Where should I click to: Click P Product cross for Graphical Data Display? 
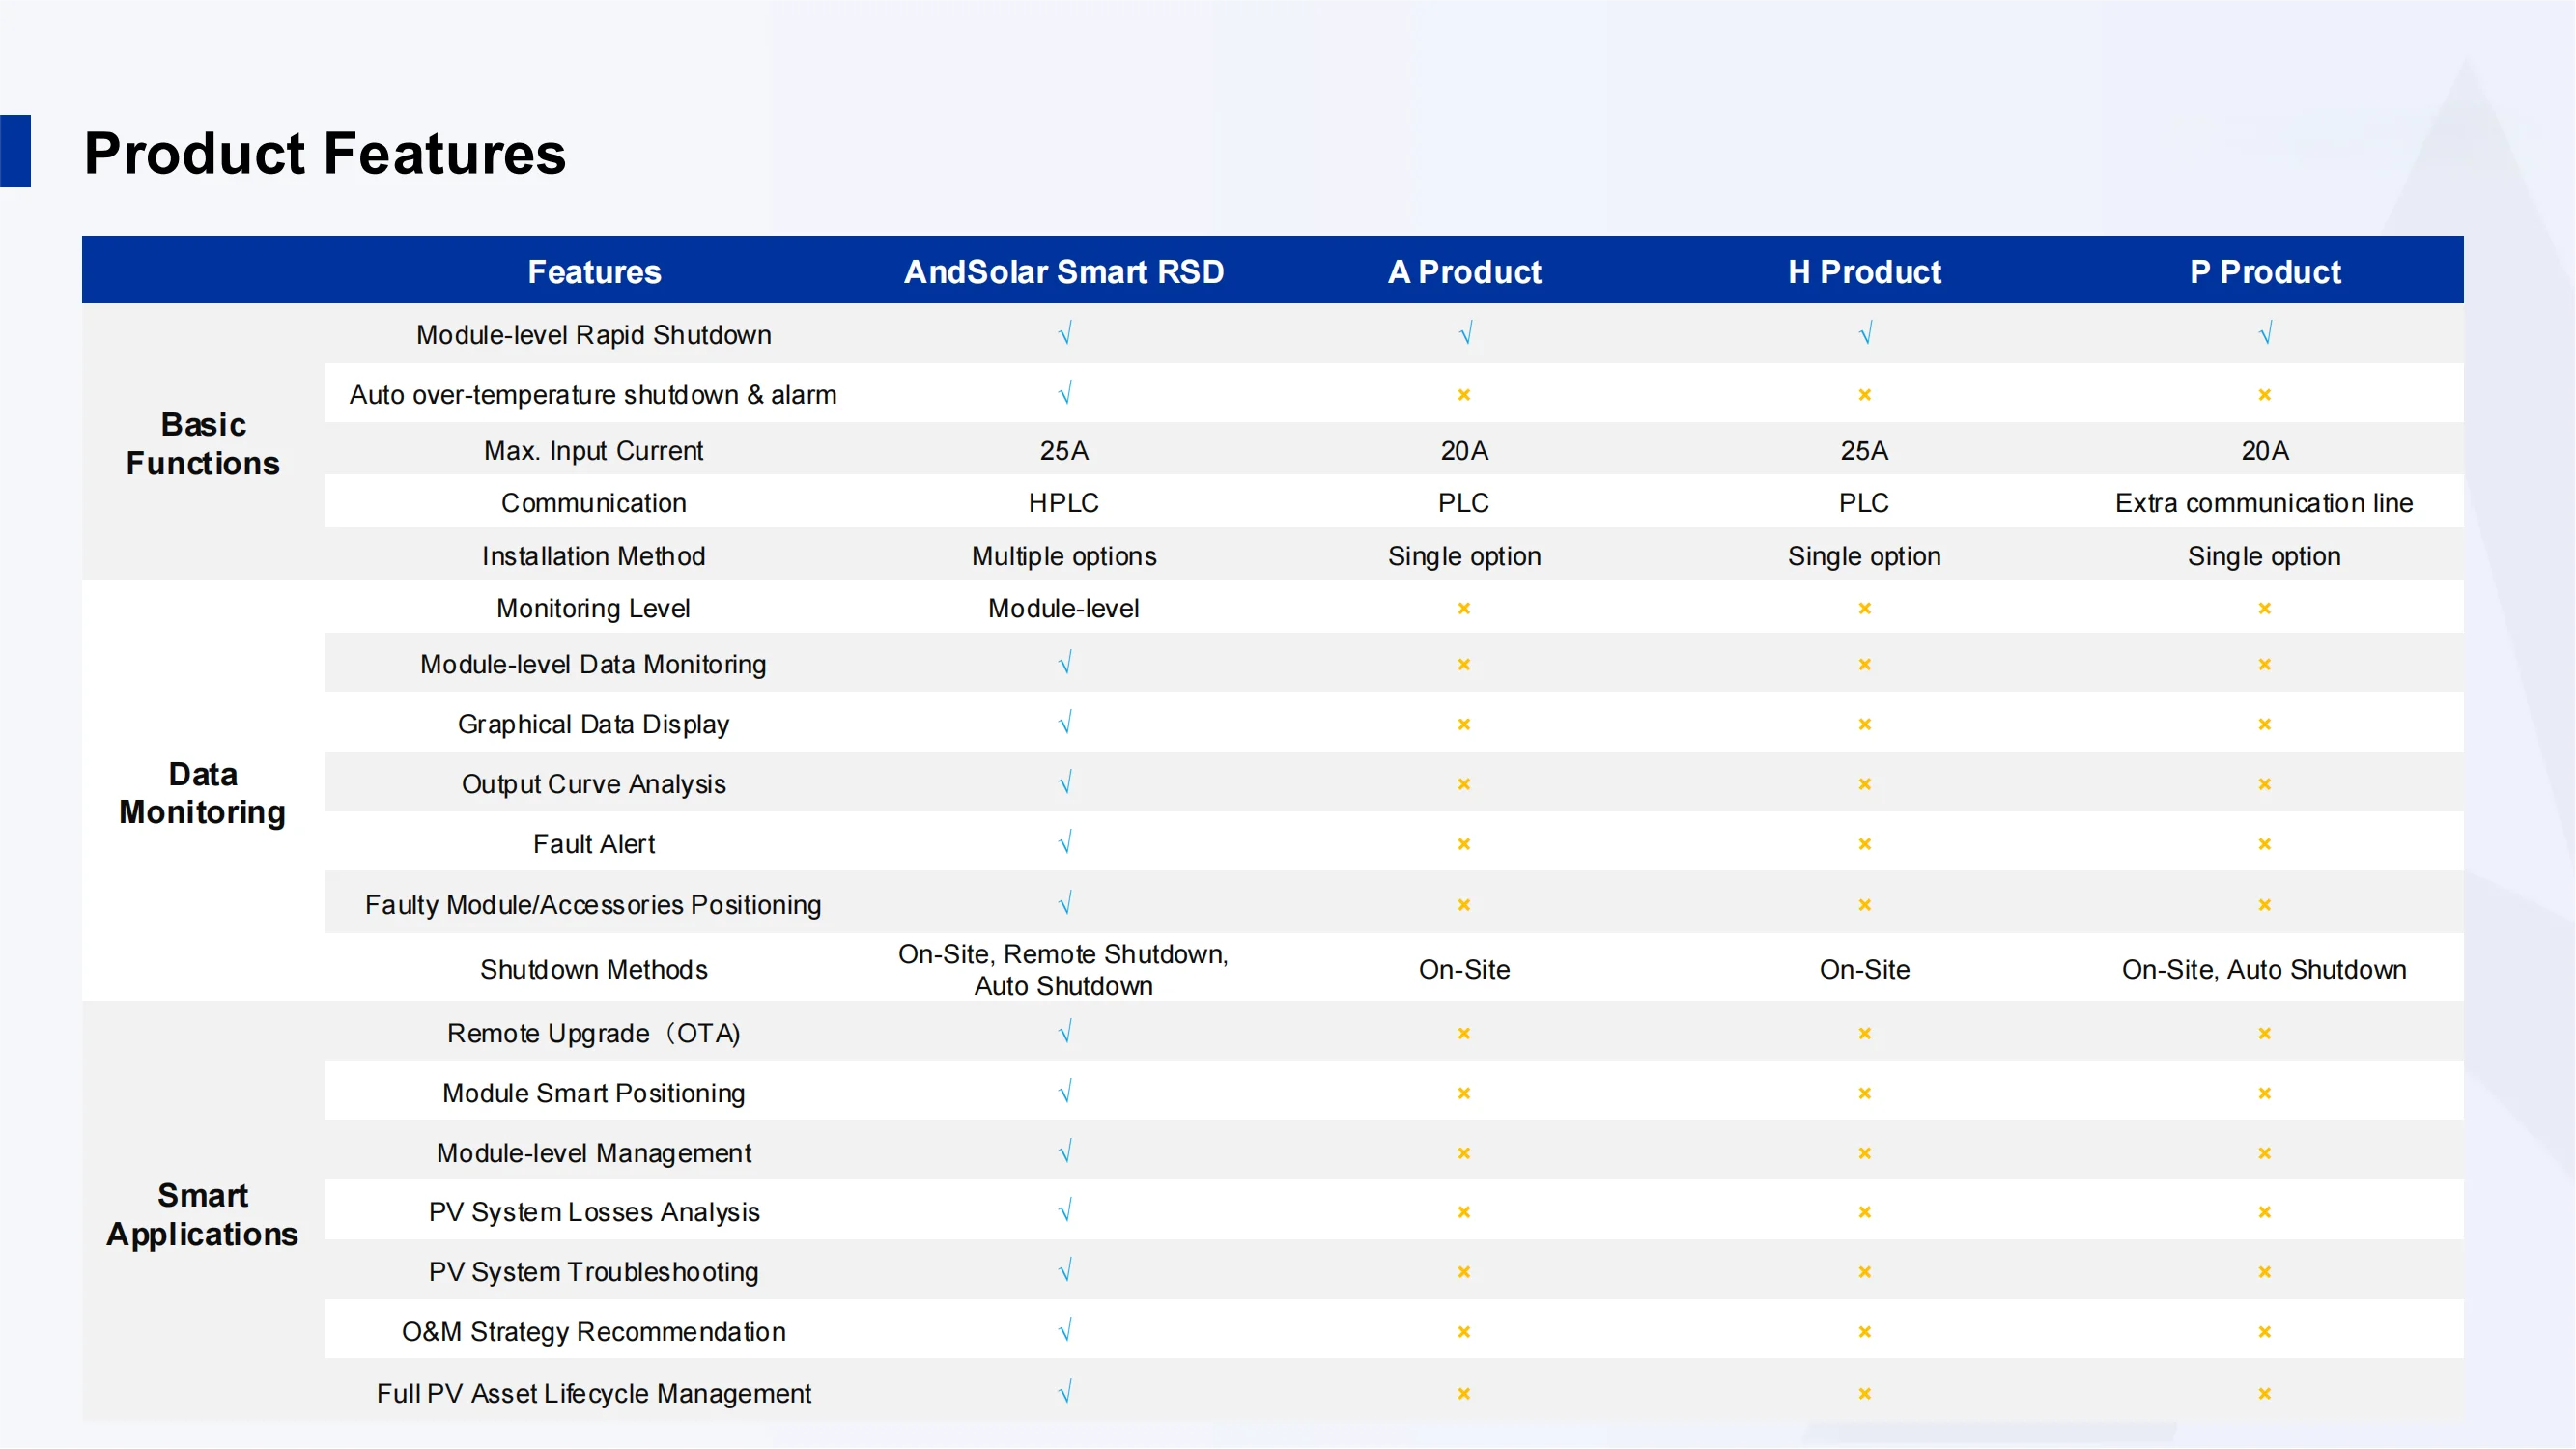(x=2265, y=724)
